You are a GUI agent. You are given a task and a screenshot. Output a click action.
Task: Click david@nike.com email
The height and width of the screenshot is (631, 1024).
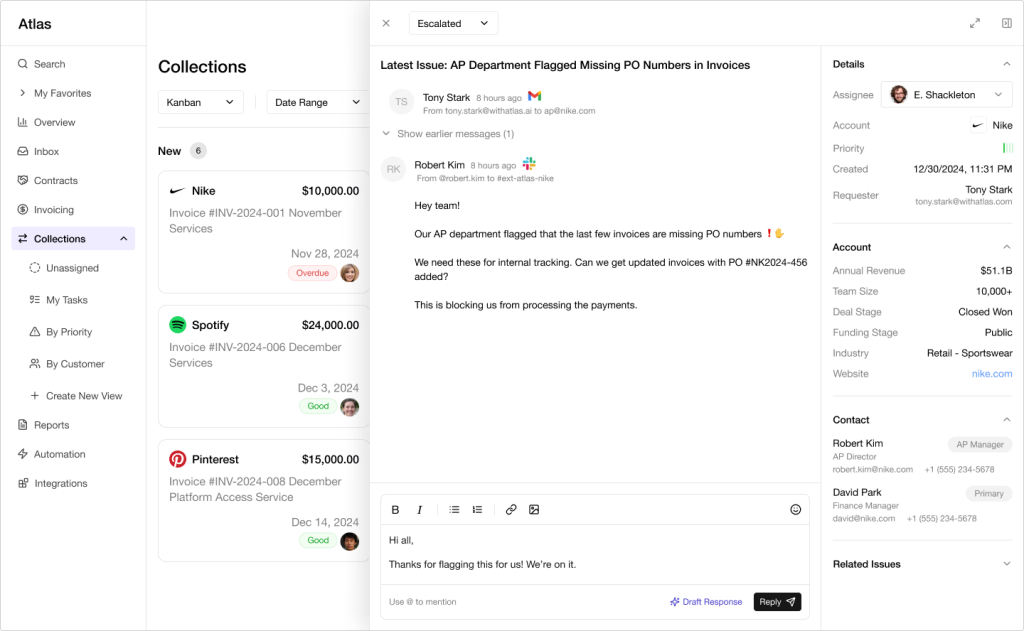[x=863, y=519]
